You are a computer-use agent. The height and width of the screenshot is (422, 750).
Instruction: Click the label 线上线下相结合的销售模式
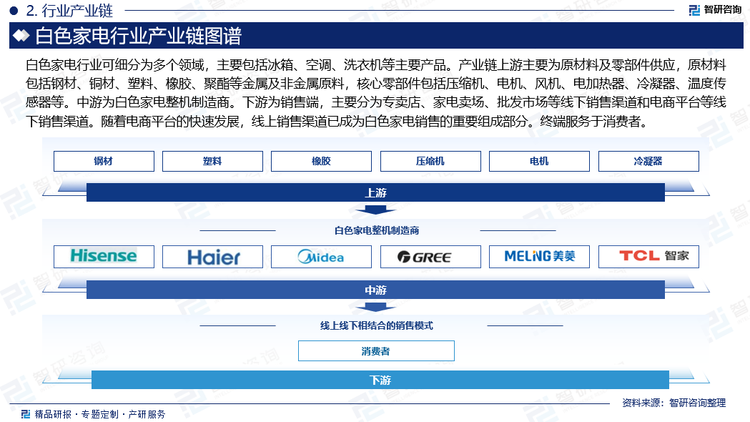(376, 326)
